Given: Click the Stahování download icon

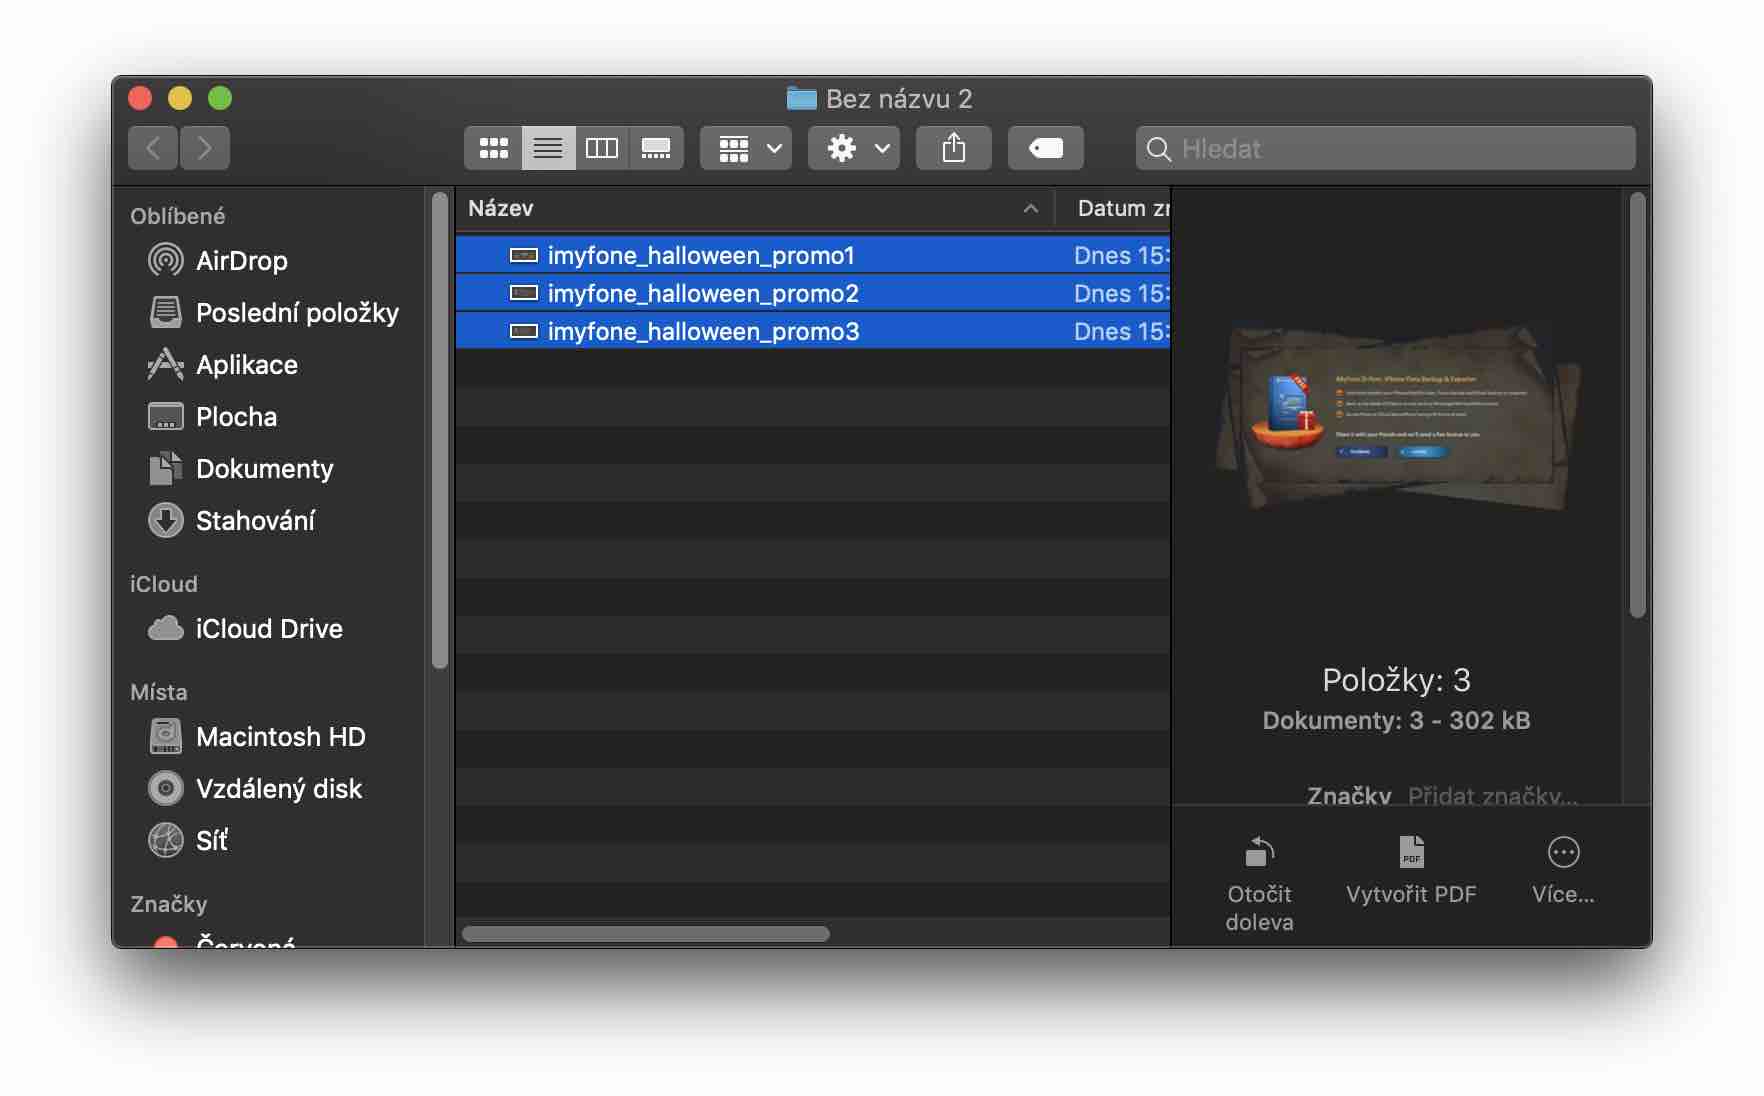Looking at the screenshot, I should (166, 521).
